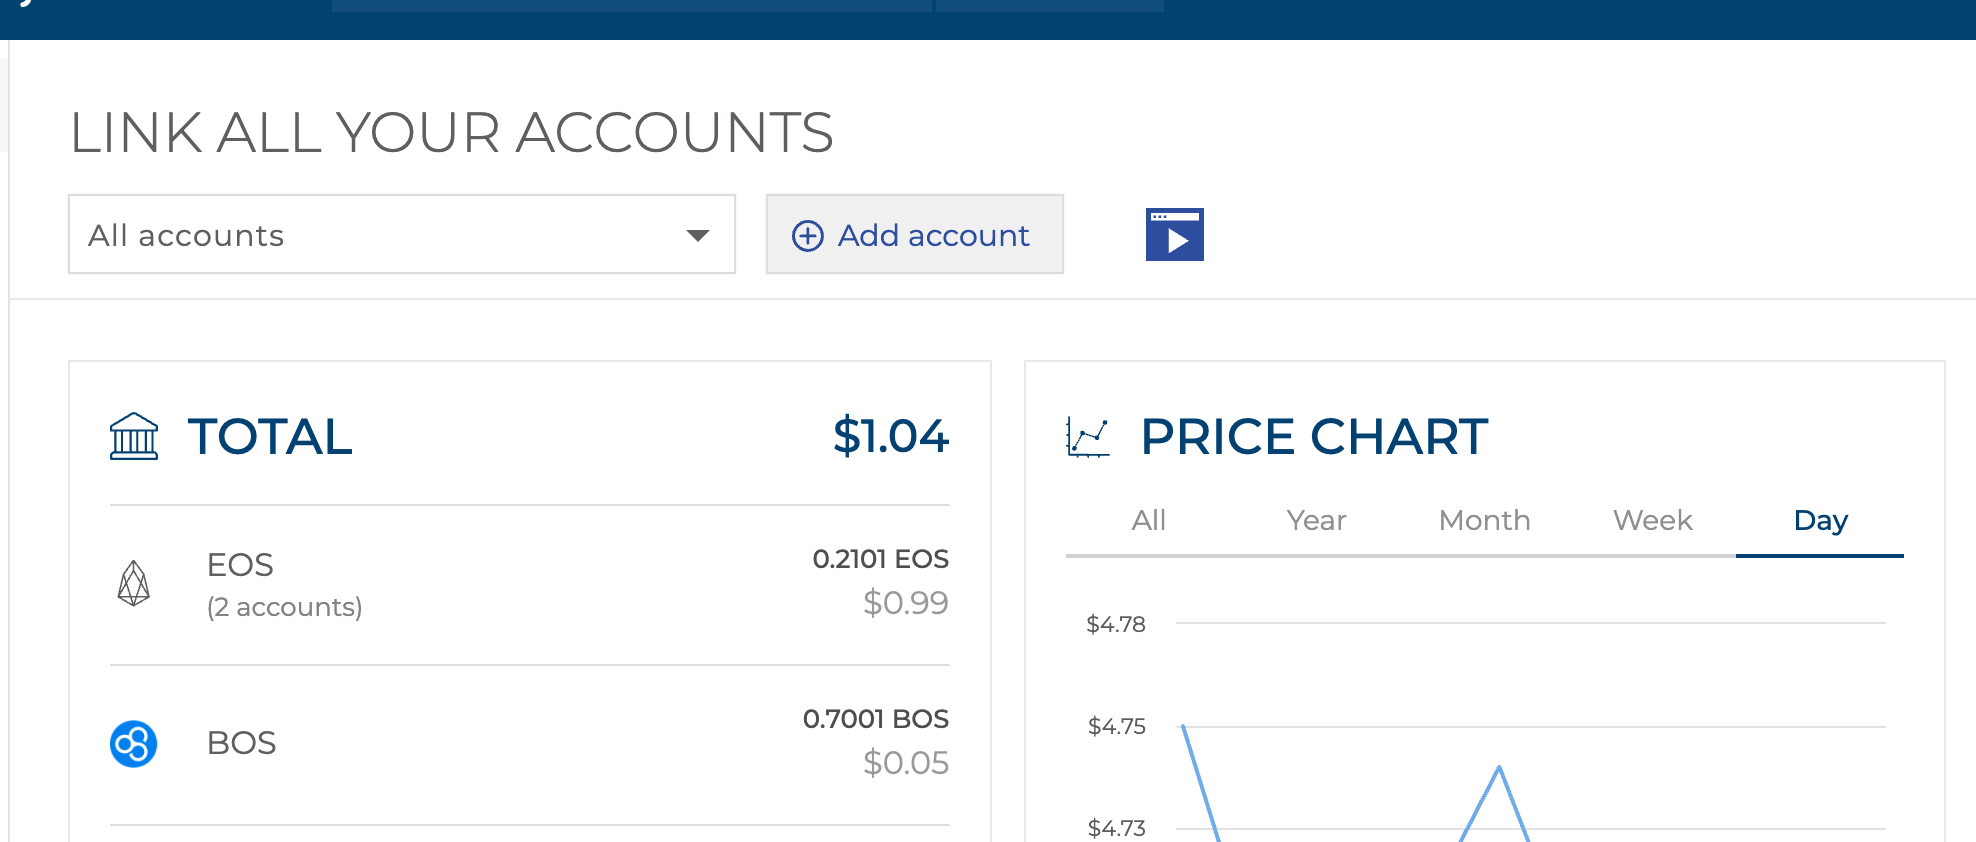Viewport: 1976px width, 842px height.
Task: Click the $4.78 price axis label
Action: click(x=1116, y=625)
